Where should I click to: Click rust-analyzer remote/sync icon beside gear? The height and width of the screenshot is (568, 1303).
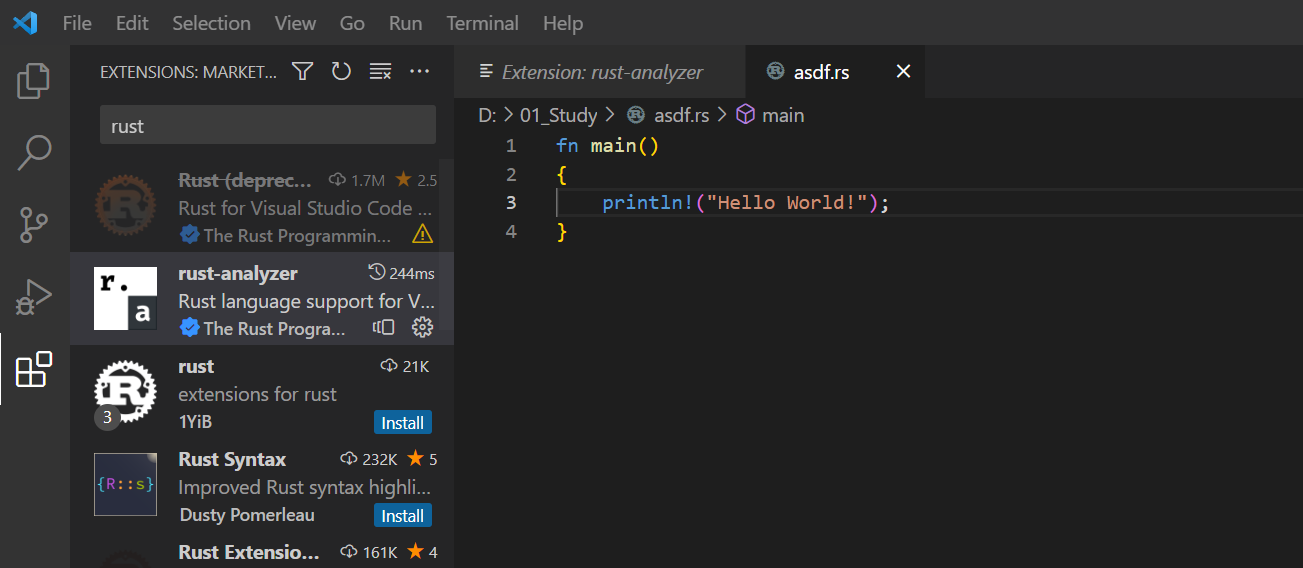coord(384,327)
